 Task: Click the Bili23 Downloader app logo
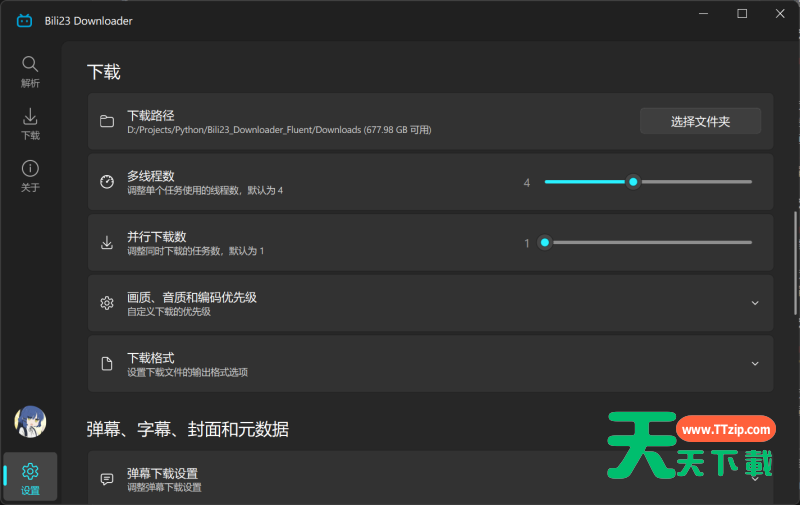(x=24, y=21)
